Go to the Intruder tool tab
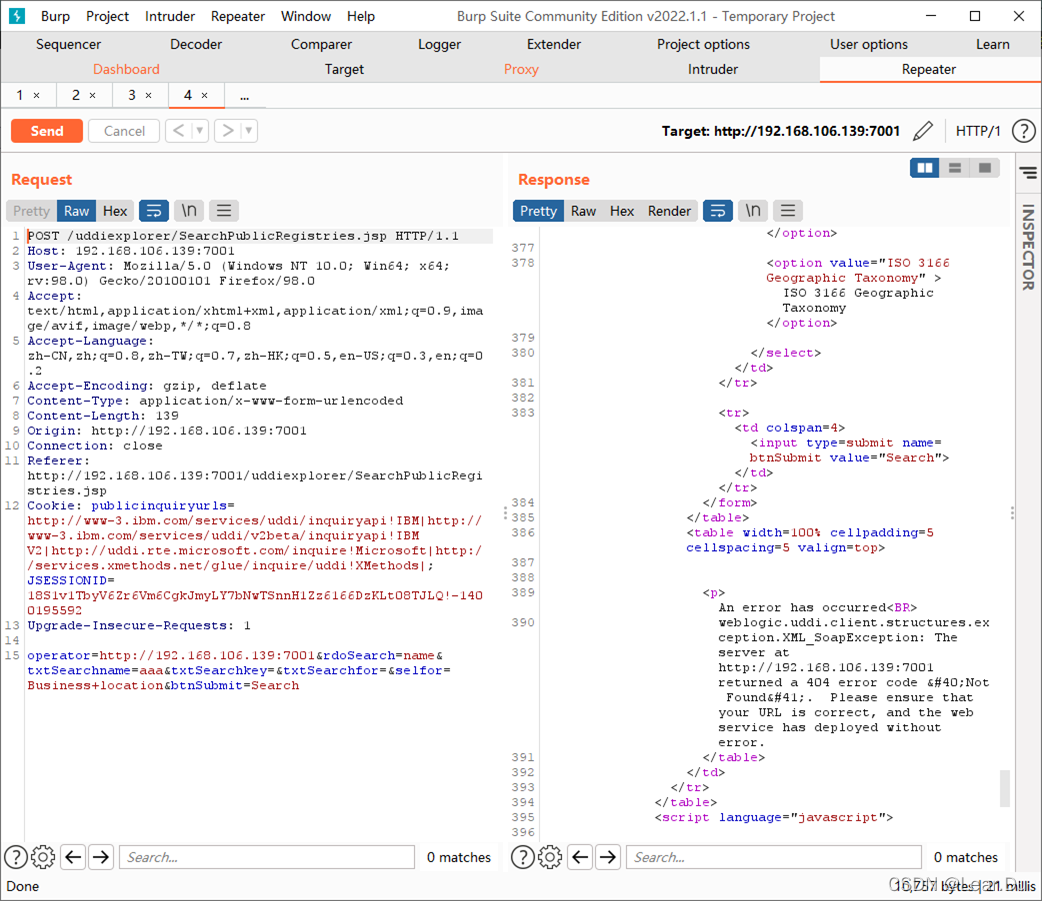The image size is (1042, 901). (712, 69)
